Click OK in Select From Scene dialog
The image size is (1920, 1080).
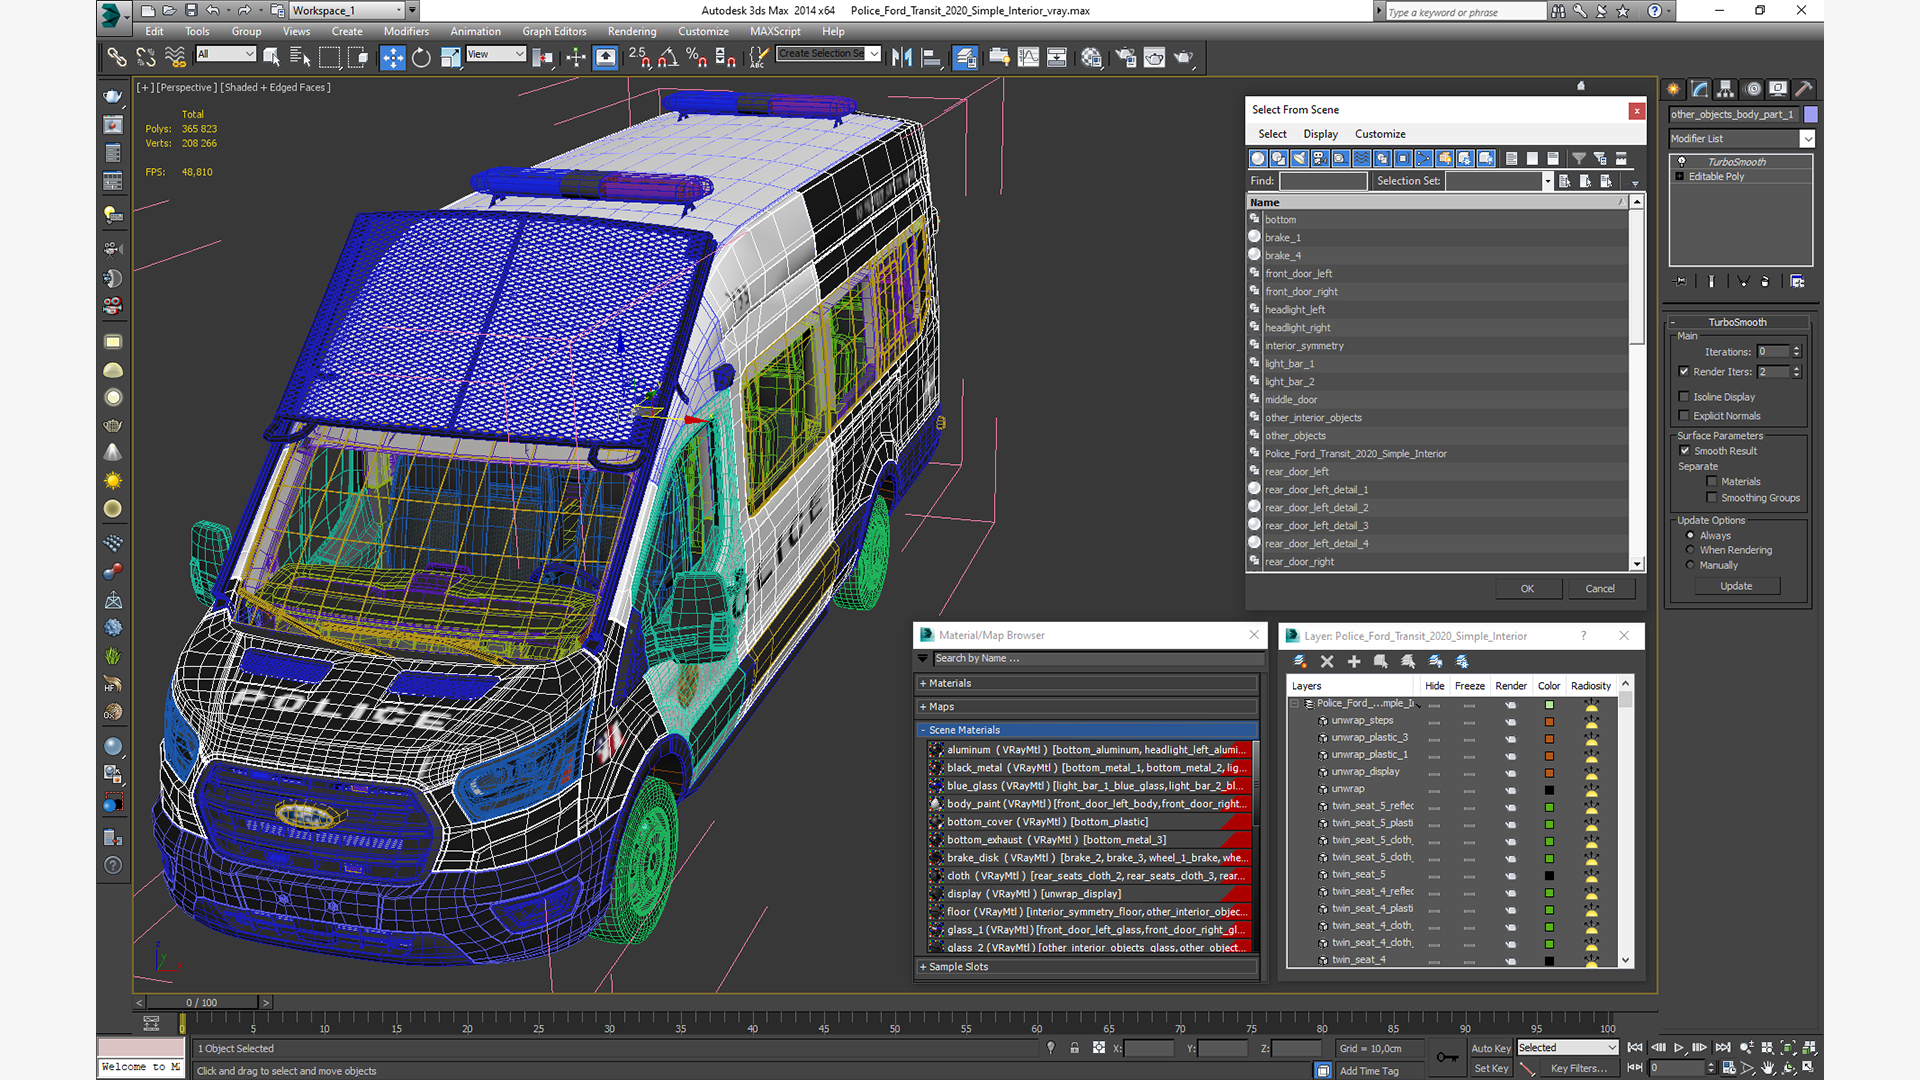(x=1527, y=589)
